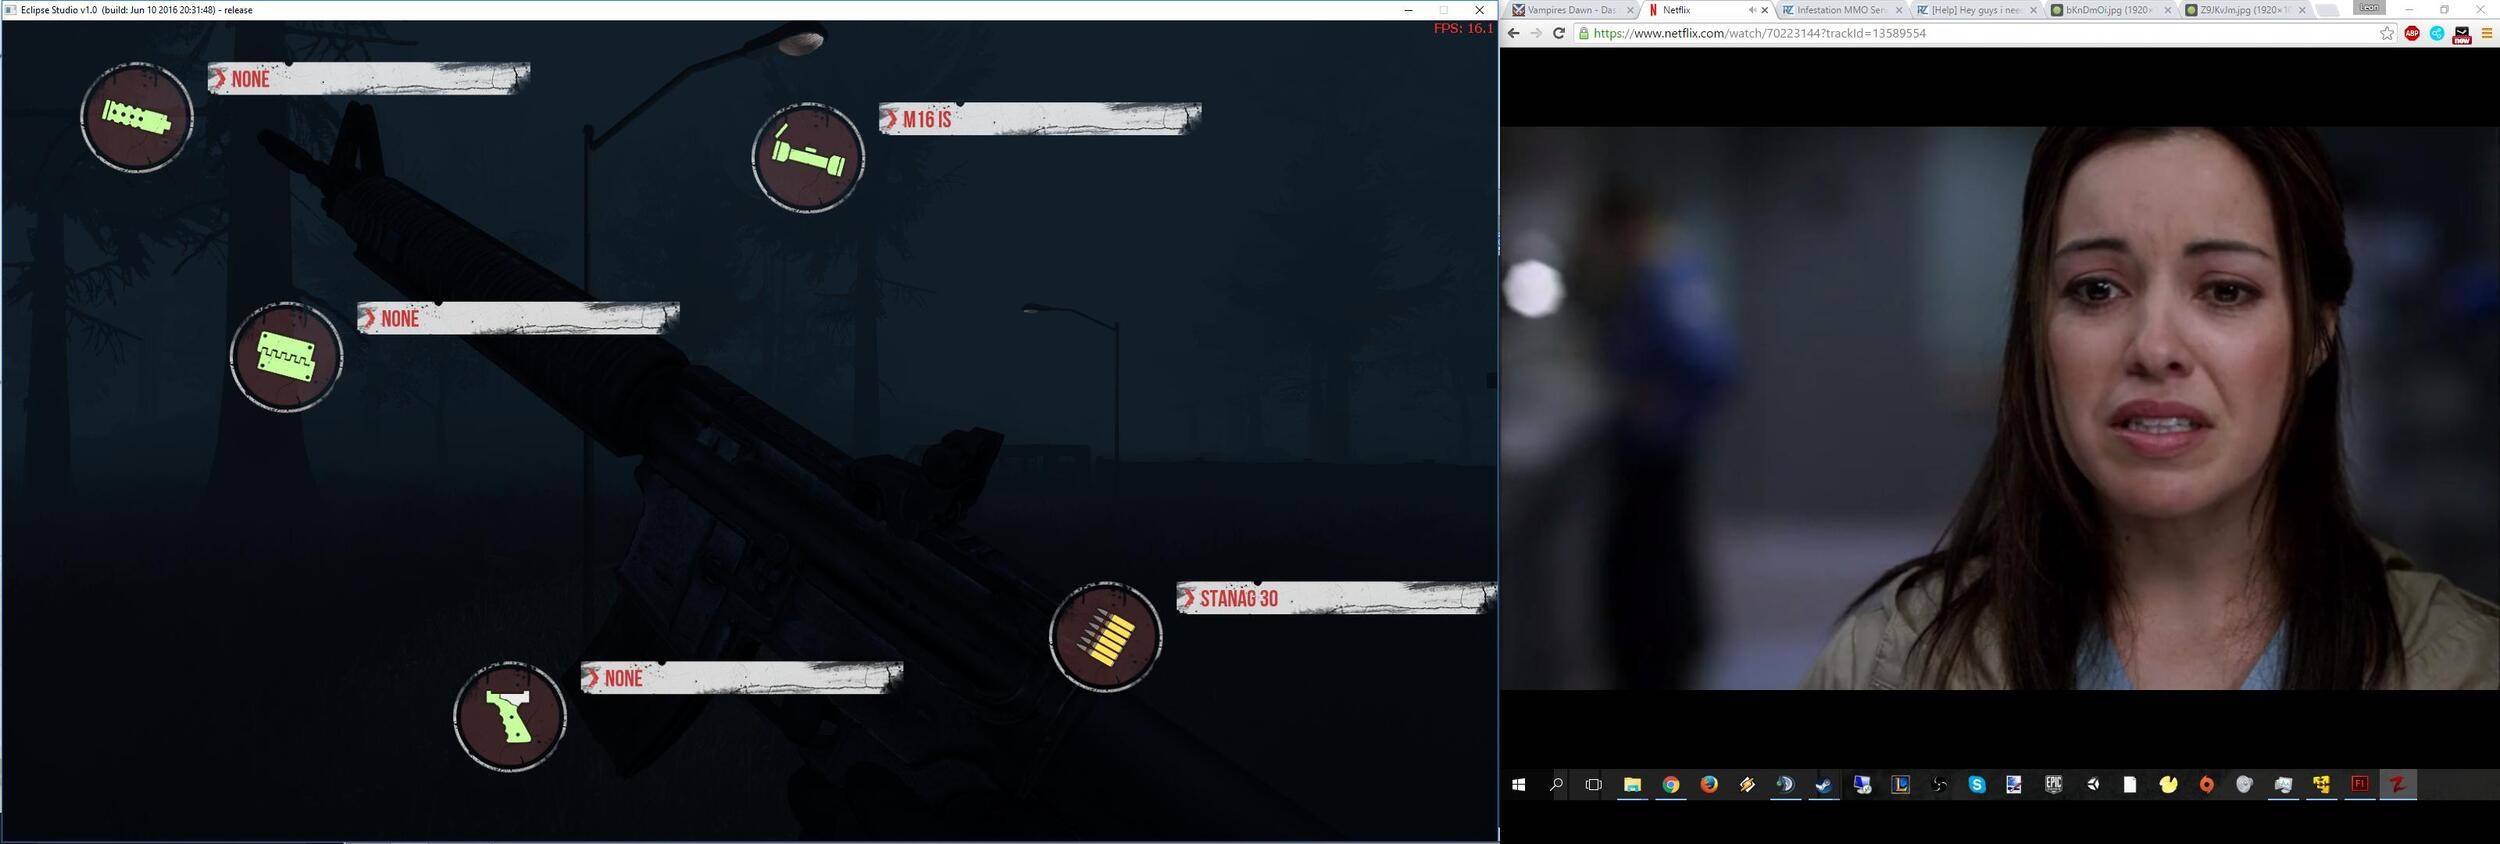Bookmark this page with the star
The image size is (2500, 844).
(2387, 33)
